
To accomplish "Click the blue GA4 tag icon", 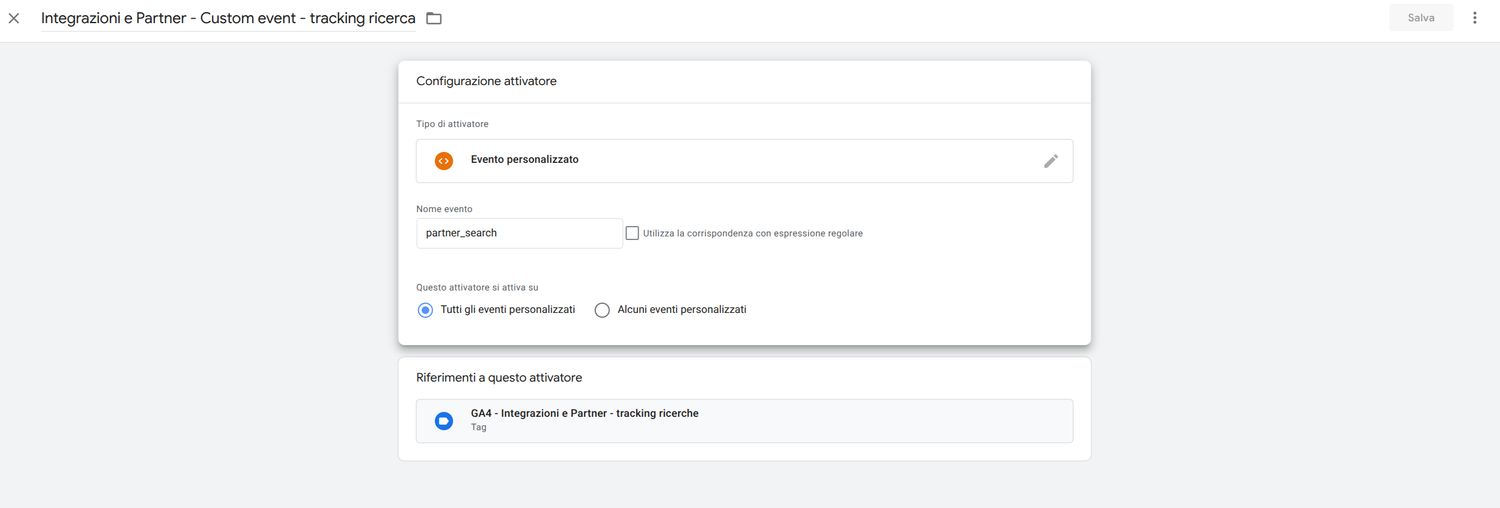I will coord(444,421).
